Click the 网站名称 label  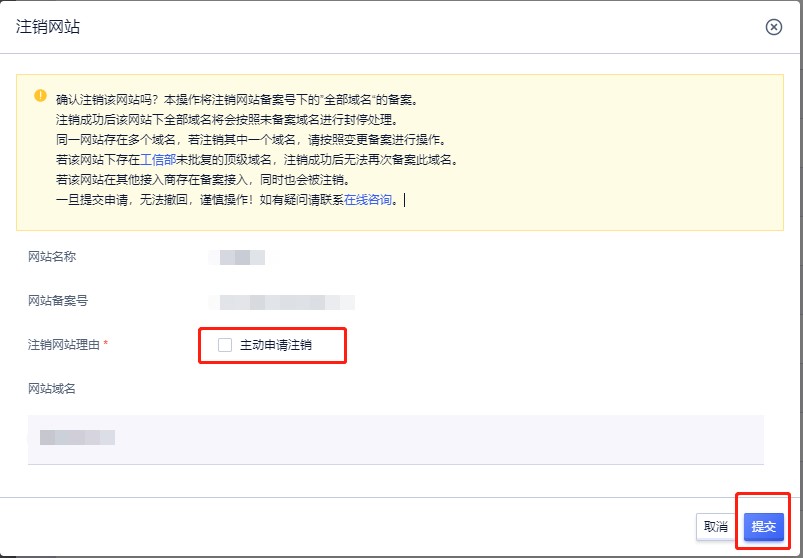[x=52, y=257]
